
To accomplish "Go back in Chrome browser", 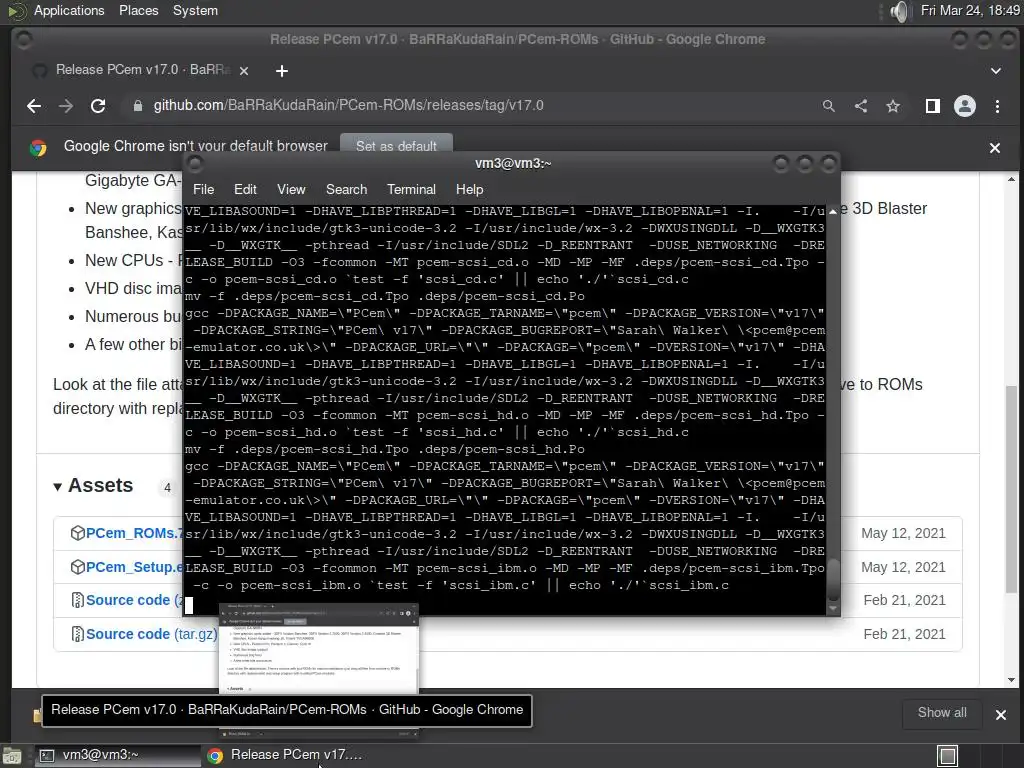I will [34, 106].
